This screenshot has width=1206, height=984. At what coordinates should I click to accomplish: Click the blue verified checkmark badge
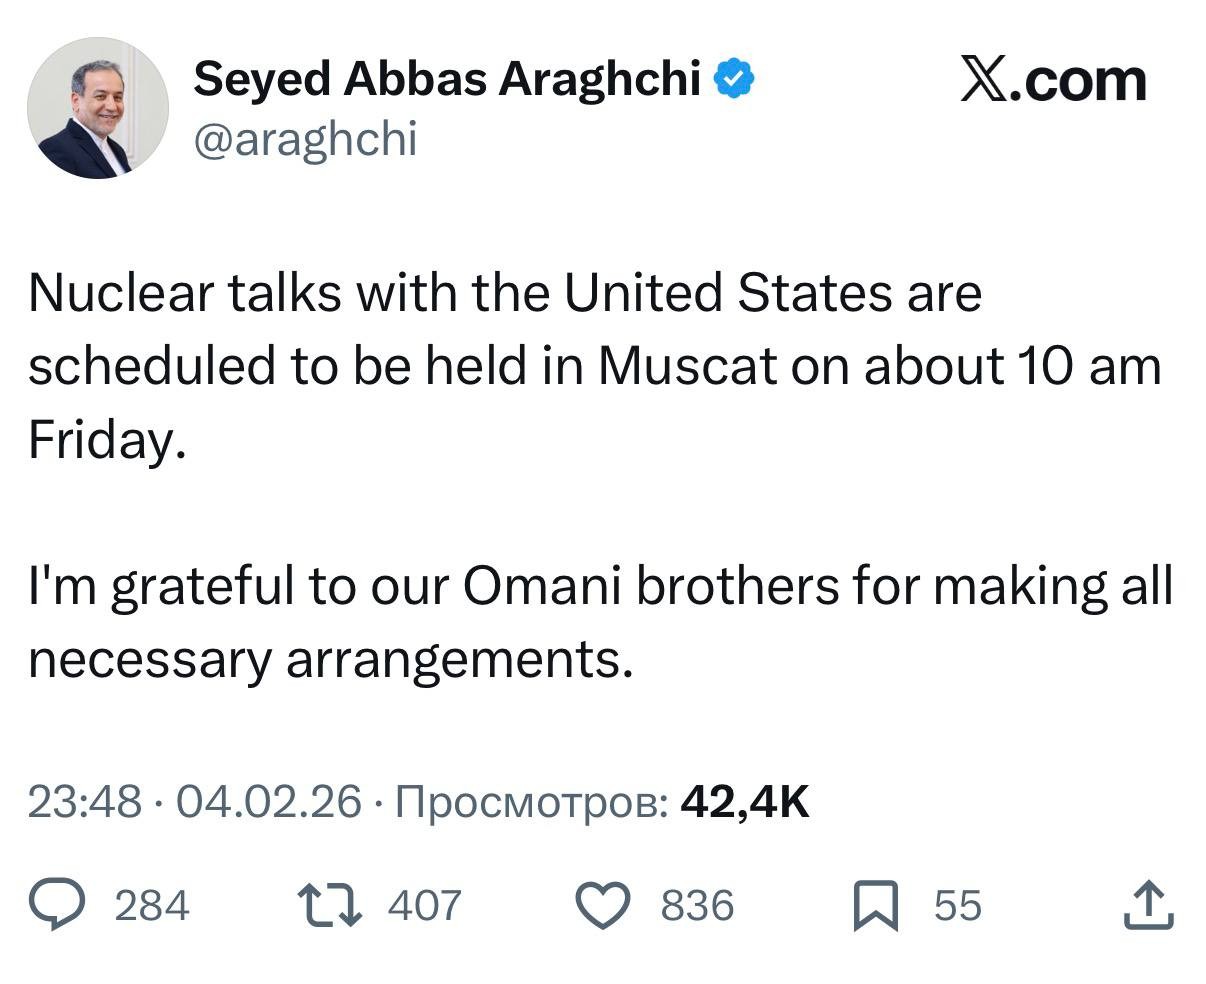735,80
